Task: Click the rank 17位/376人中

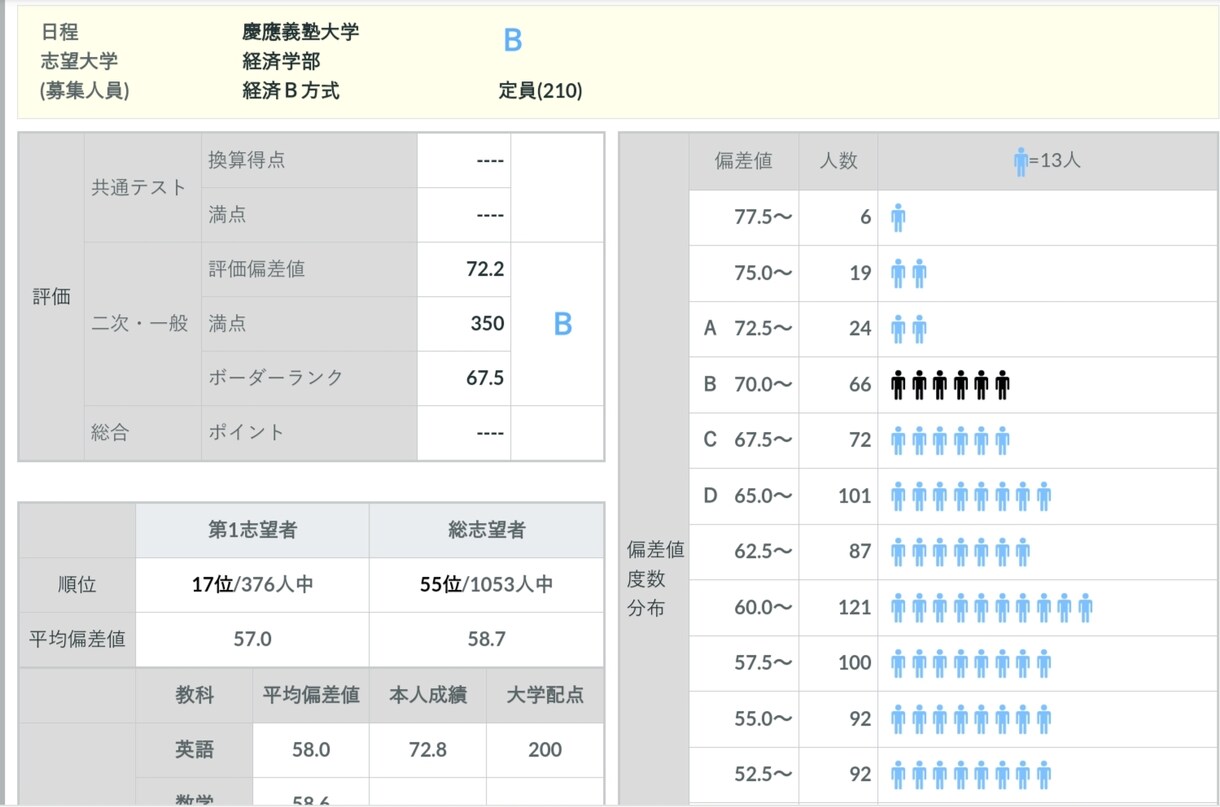Action: tap(252, 585)
